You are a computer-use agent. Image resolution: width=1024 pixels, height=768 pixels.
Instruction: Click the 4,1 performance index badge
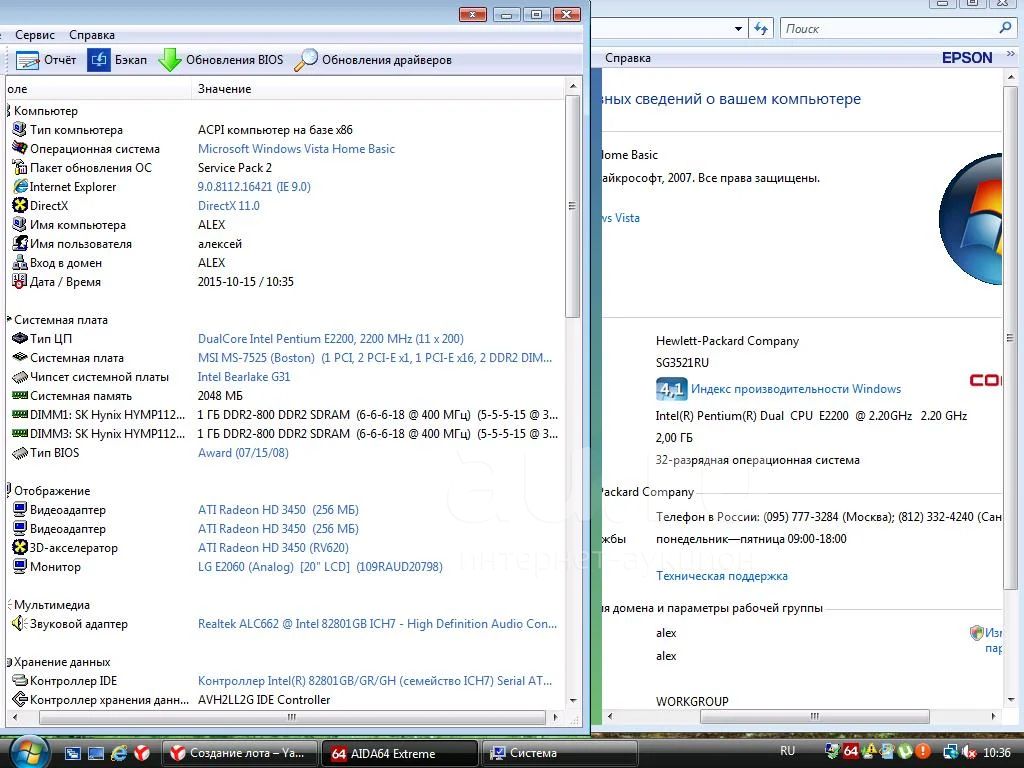[671, 389]
